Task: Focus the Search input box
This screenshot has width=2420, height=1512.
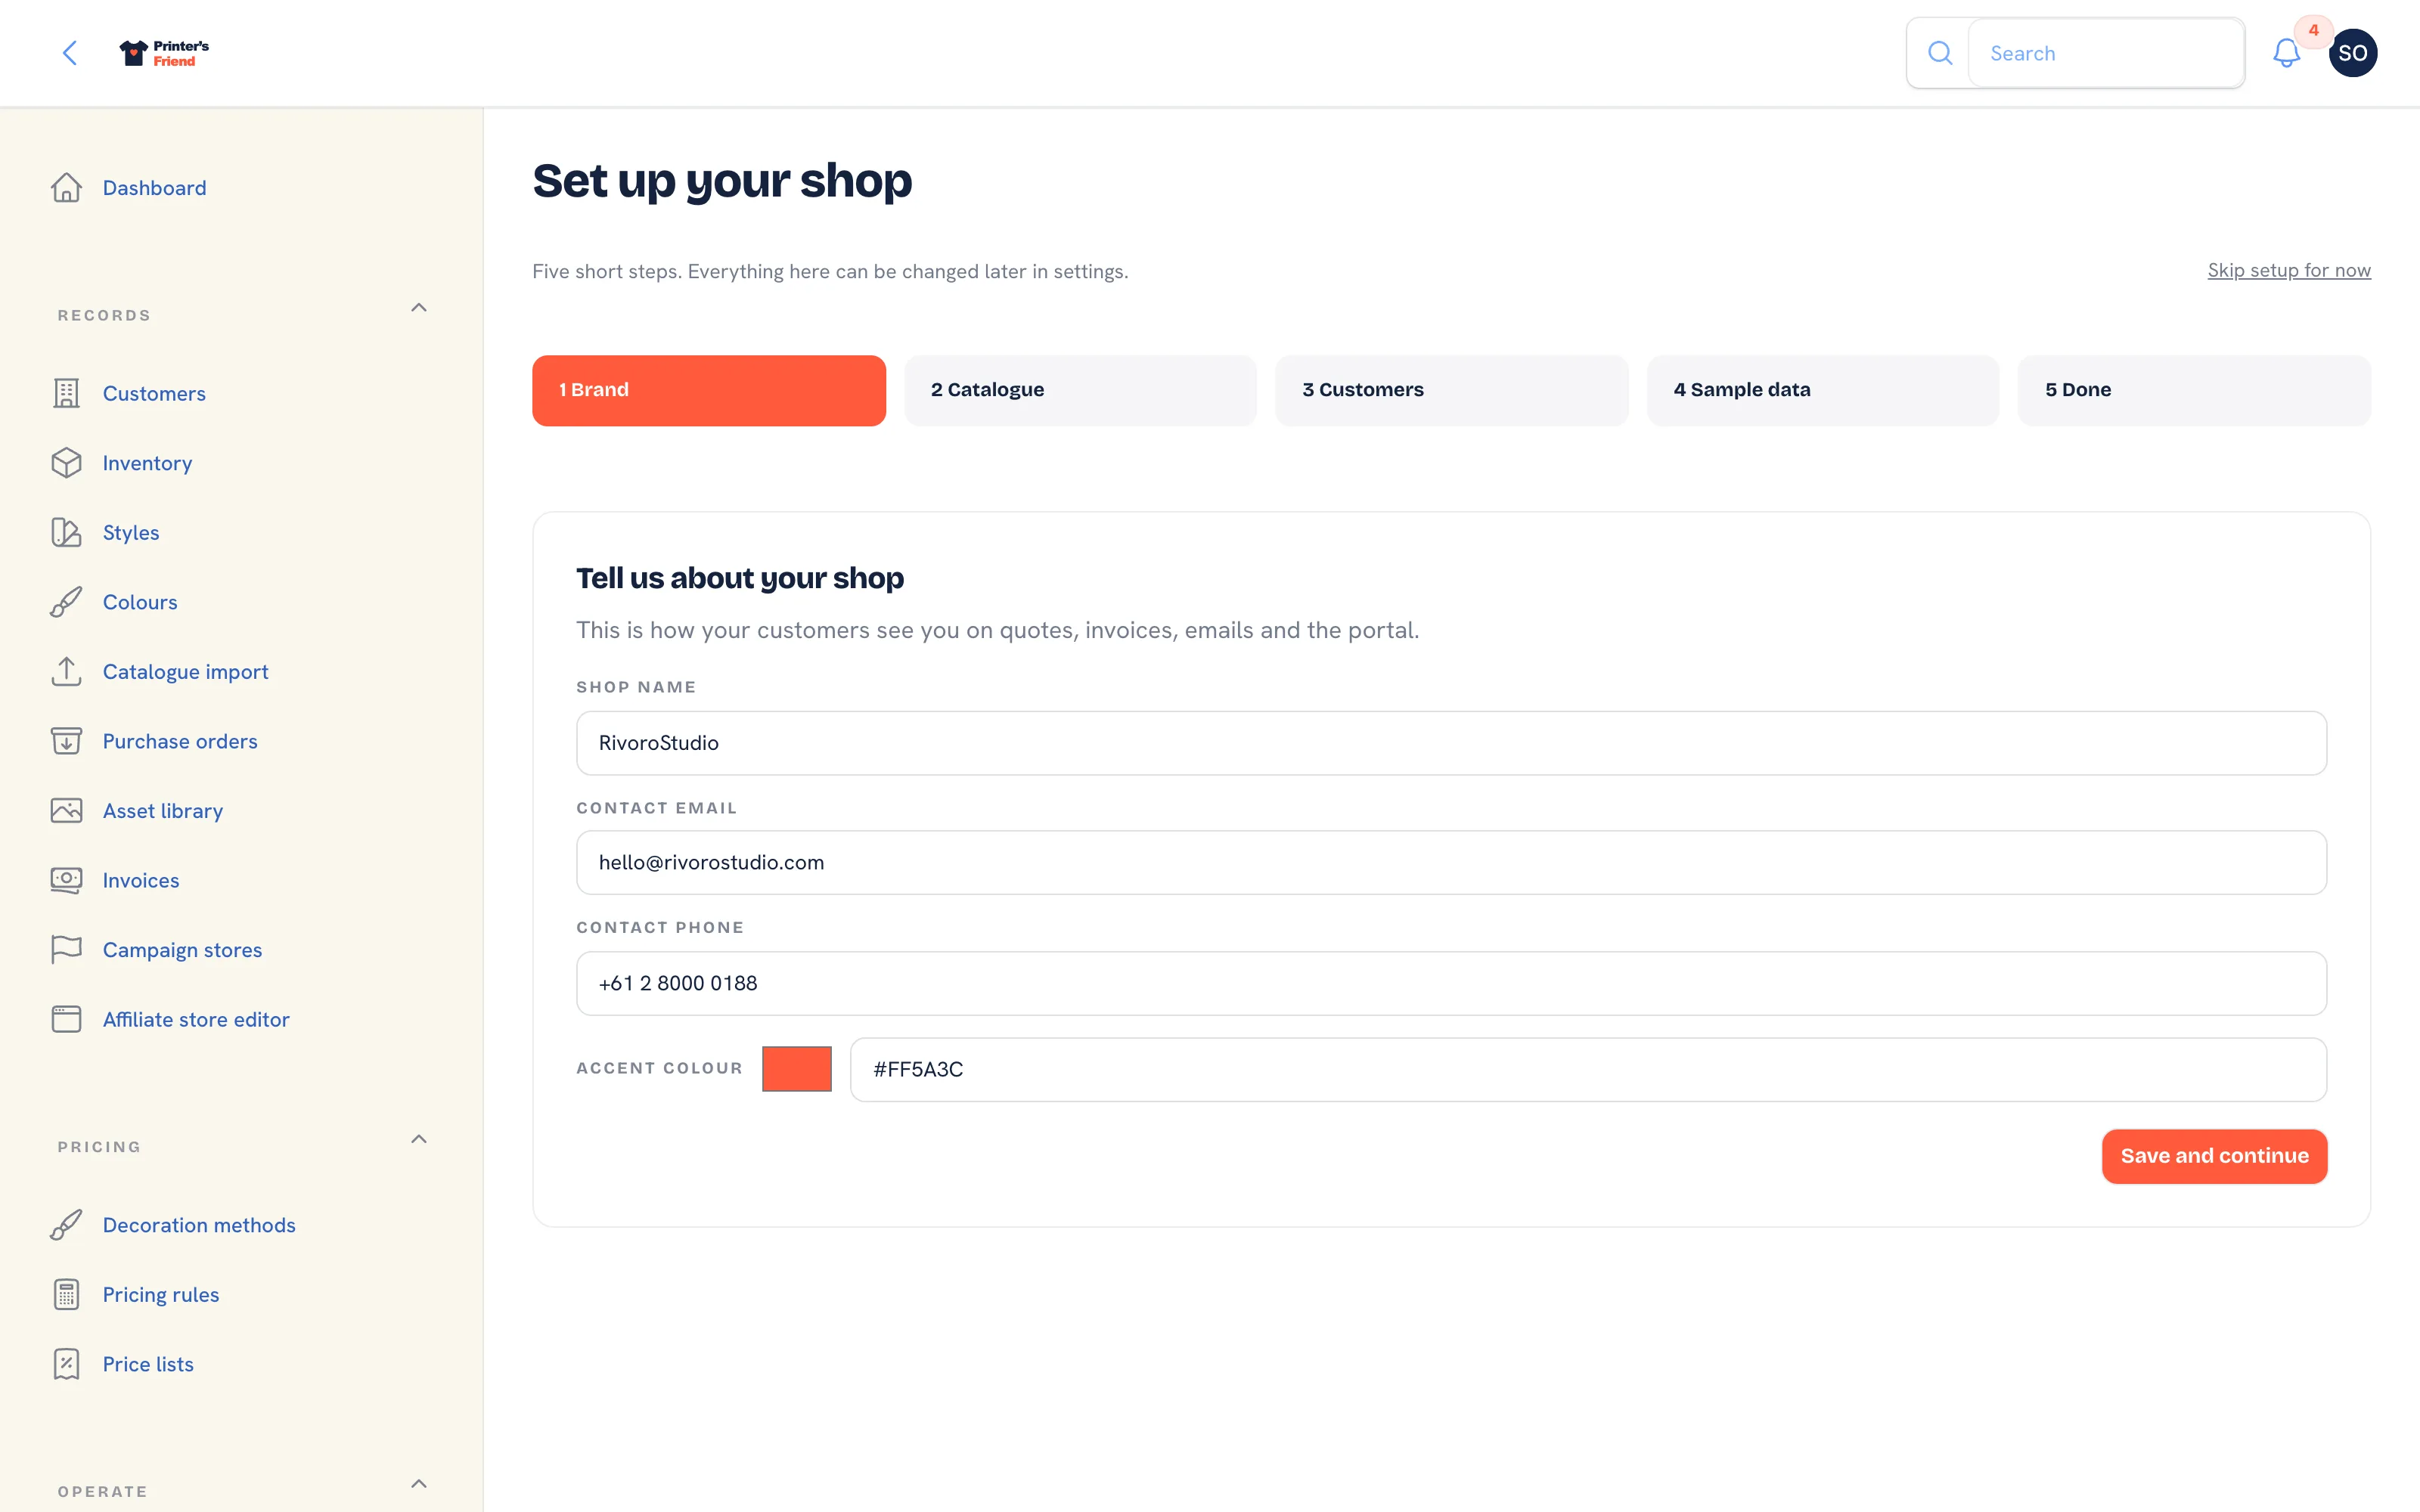Action: (x=2106, y=53)
